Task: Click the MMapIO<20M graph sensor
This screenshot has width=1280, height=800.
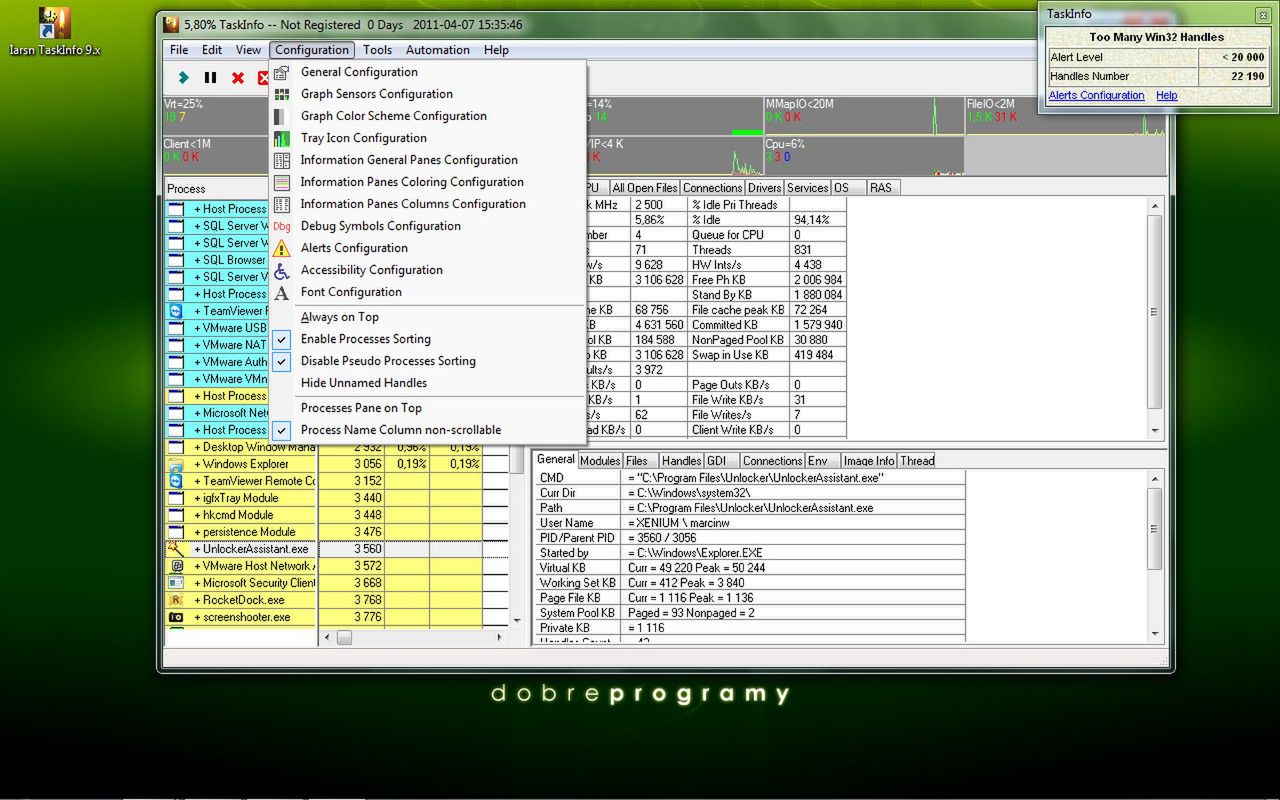Action: (x=864, y=116)
